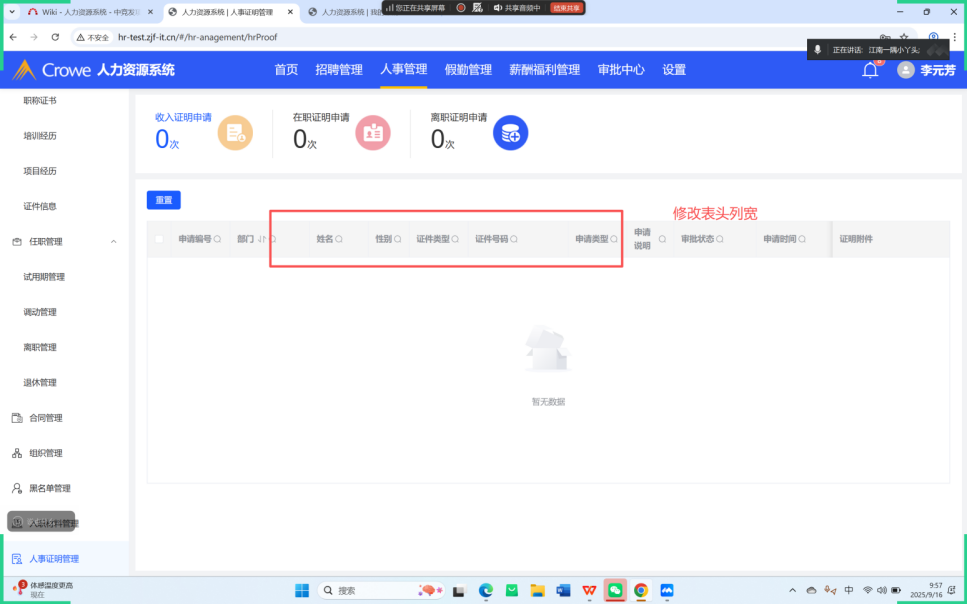Click the 收入证明申请 orange document icon
This screenshot has height=605, width=968.
click(x=235, y=133)
